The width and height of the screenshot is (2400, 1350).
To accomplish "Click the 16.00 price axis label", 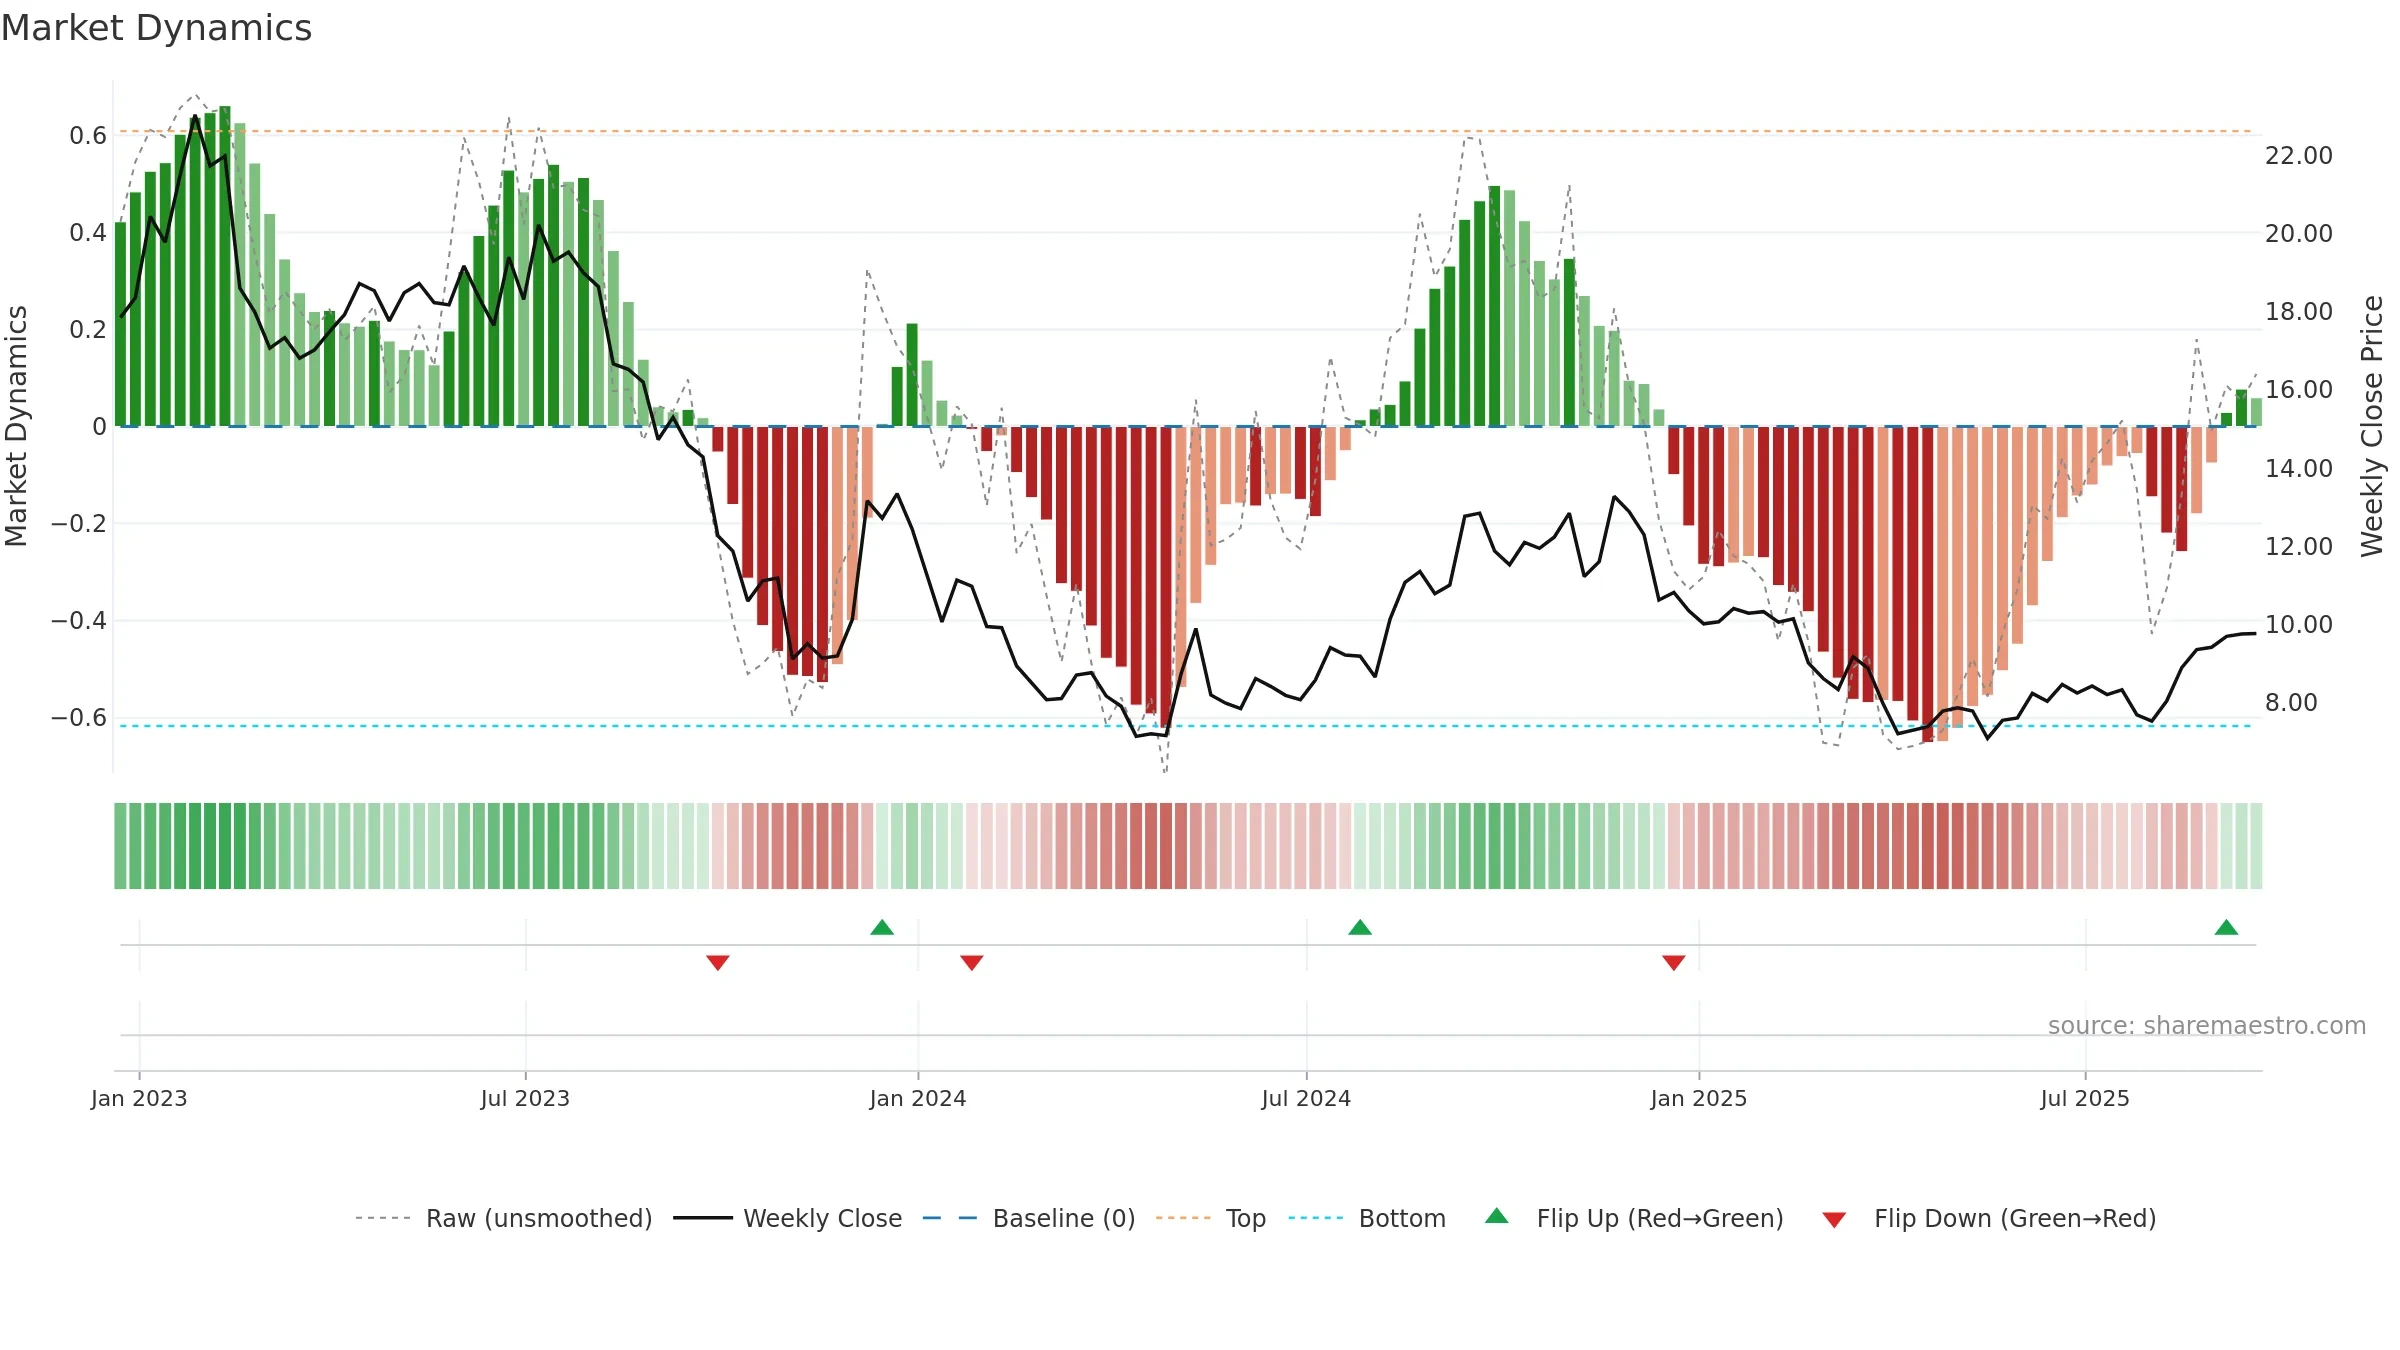I will coord(2299,390).
